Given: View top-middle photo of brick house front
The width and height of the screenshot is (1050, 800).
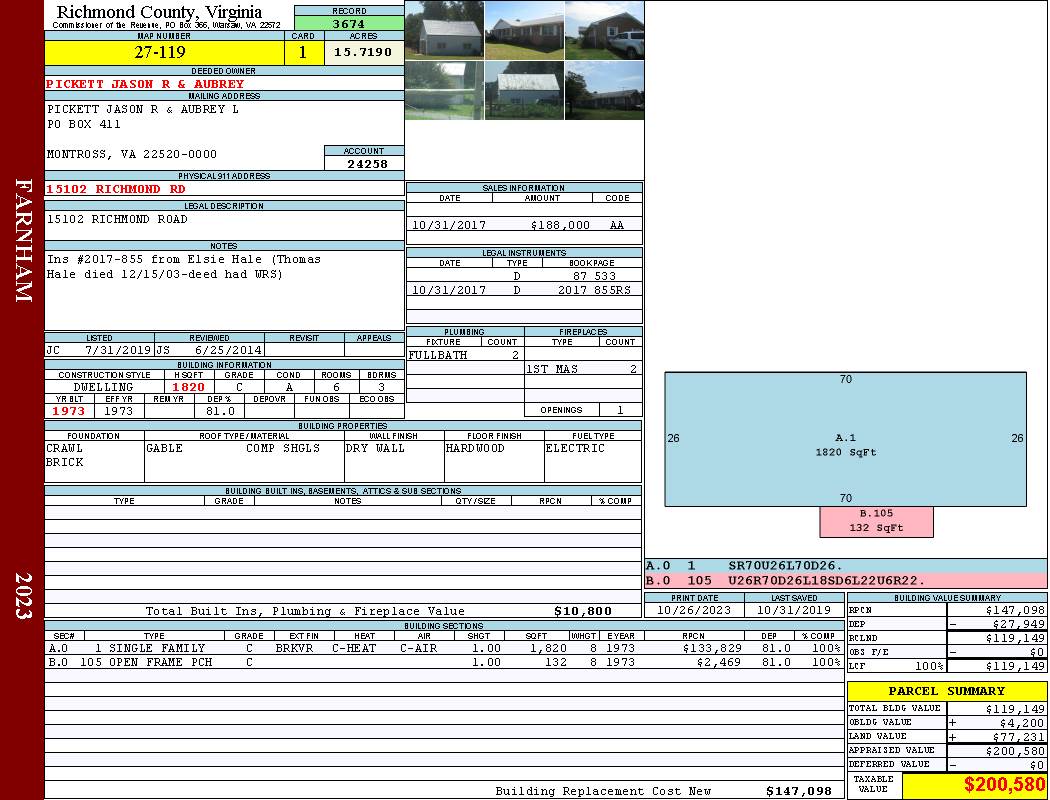Looking at the screenshot, I should pos(524,30).
